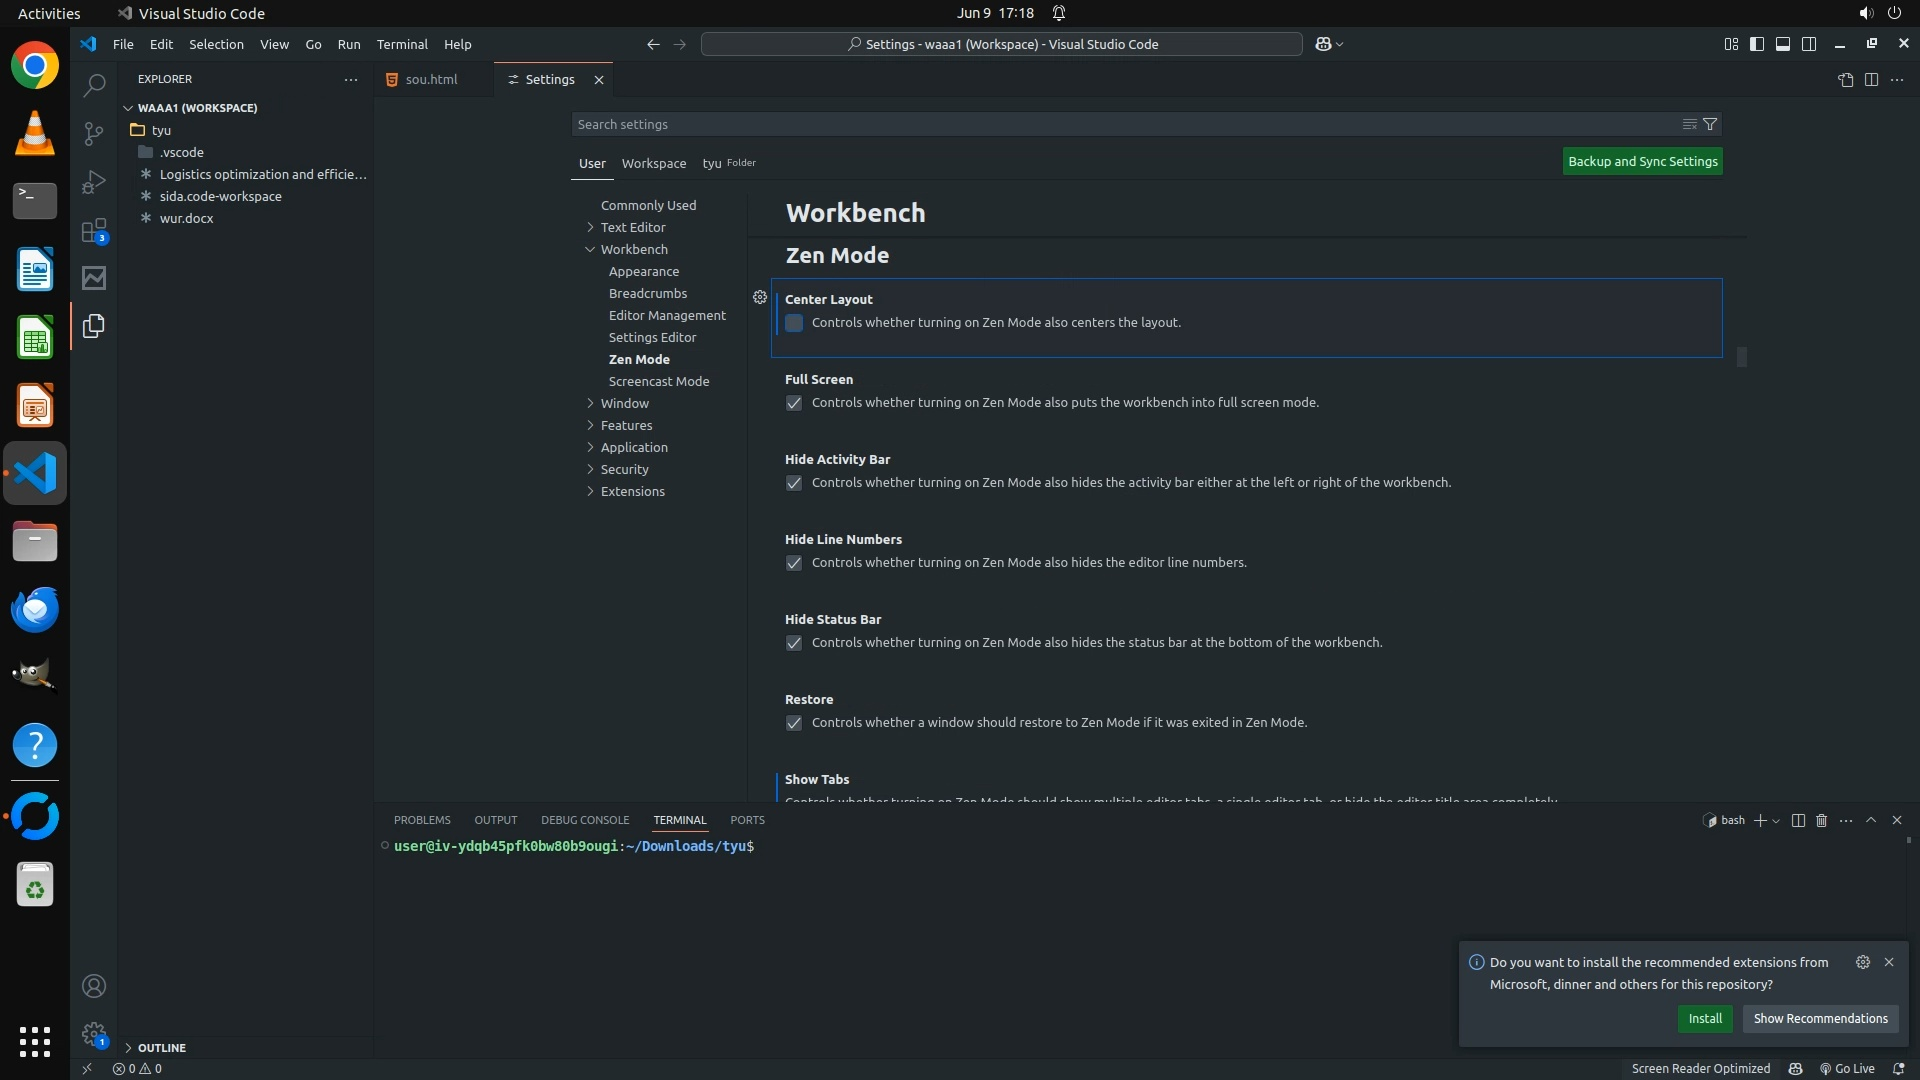The width and height of the screenshot is (1920, 1080).
Task: Open the Terminal menu
Action: tap(402, 44)
